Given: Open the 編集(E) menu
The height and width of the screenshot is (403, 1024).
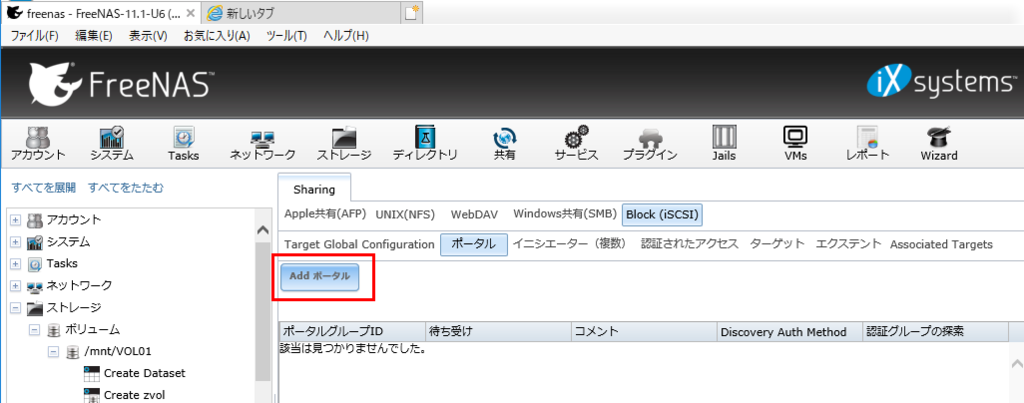Looking at the screenshot, I should point(94,36).
